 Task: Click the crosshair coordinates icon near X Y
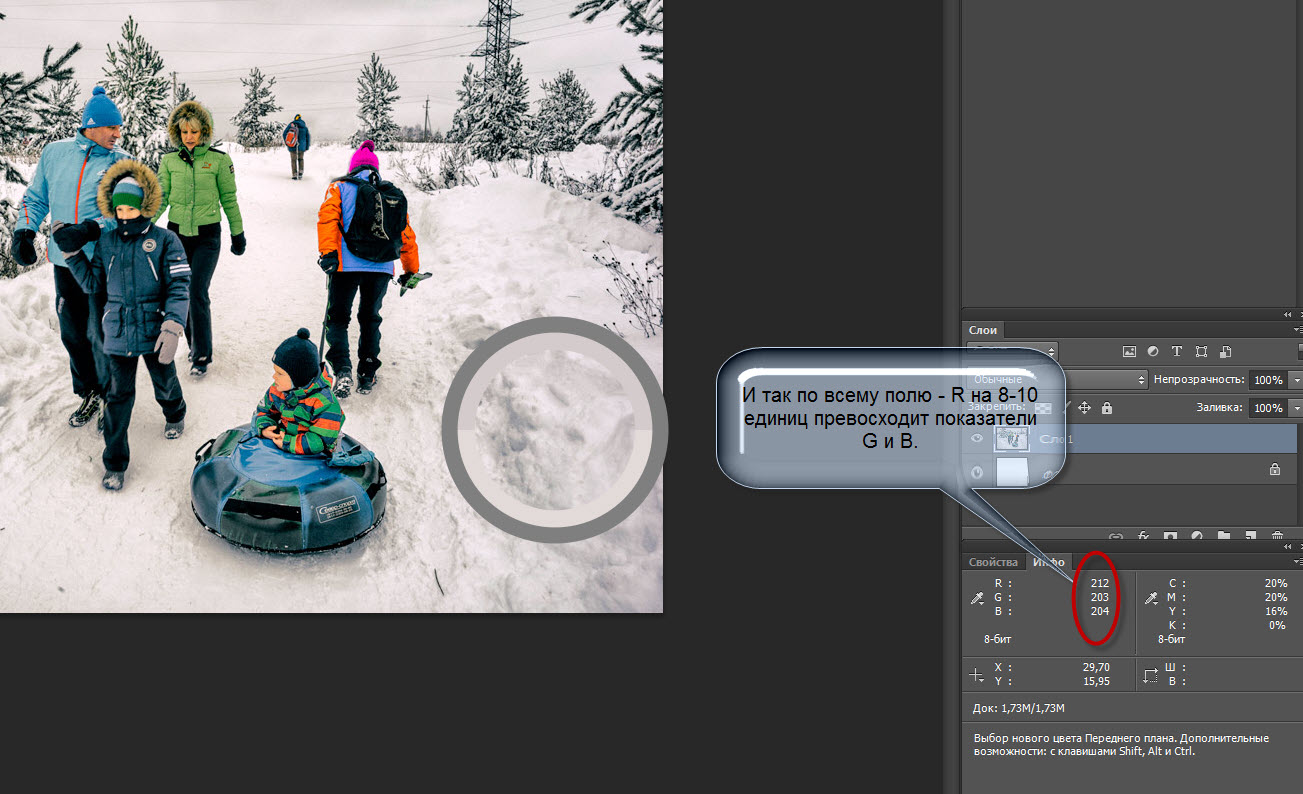pos(978,675)
